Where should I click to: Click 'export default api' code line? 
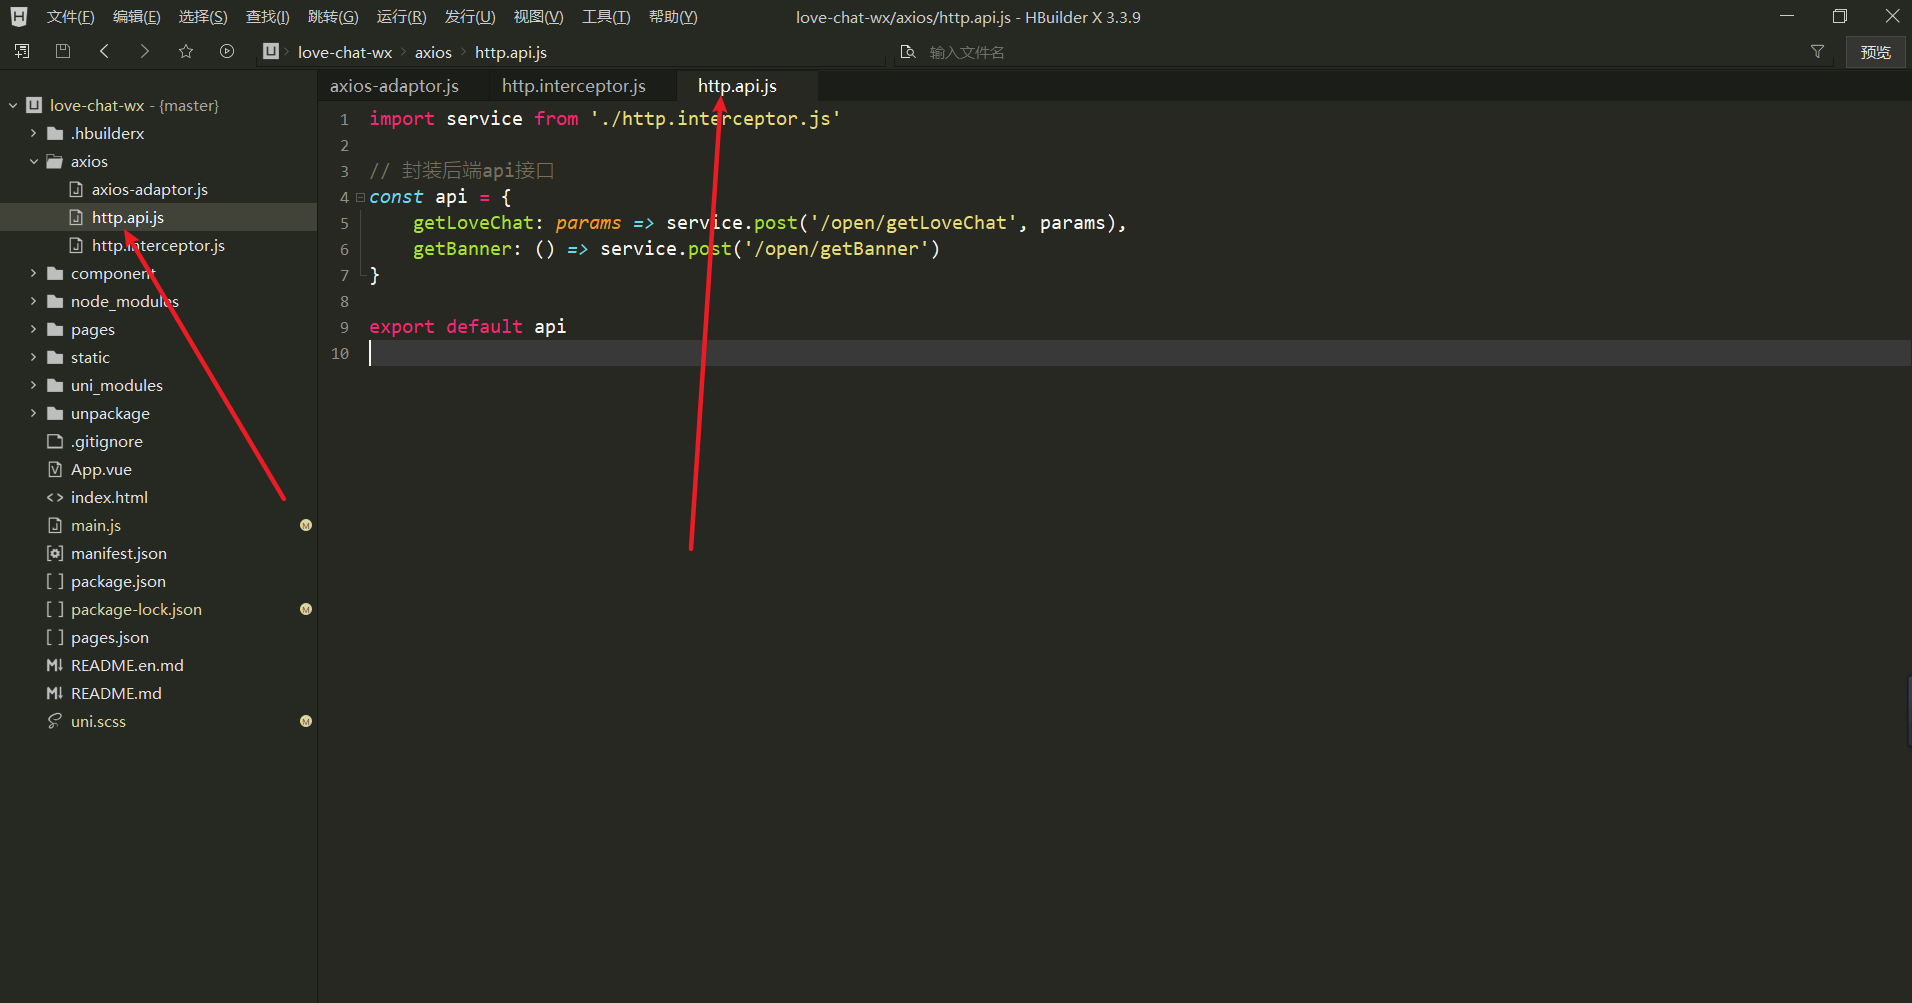[x=467, y=327]
